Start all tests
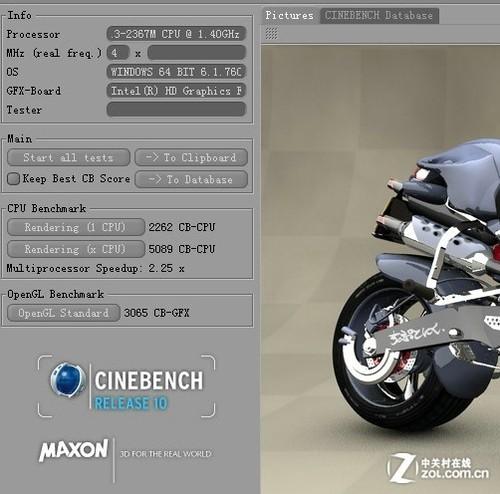 pyautogui.click(x=68, y=157)
